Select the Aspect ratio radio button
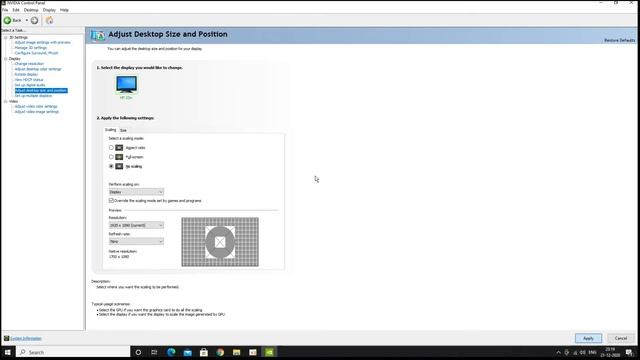Viewport: 640px width, 360px height. tap(111, 147)
